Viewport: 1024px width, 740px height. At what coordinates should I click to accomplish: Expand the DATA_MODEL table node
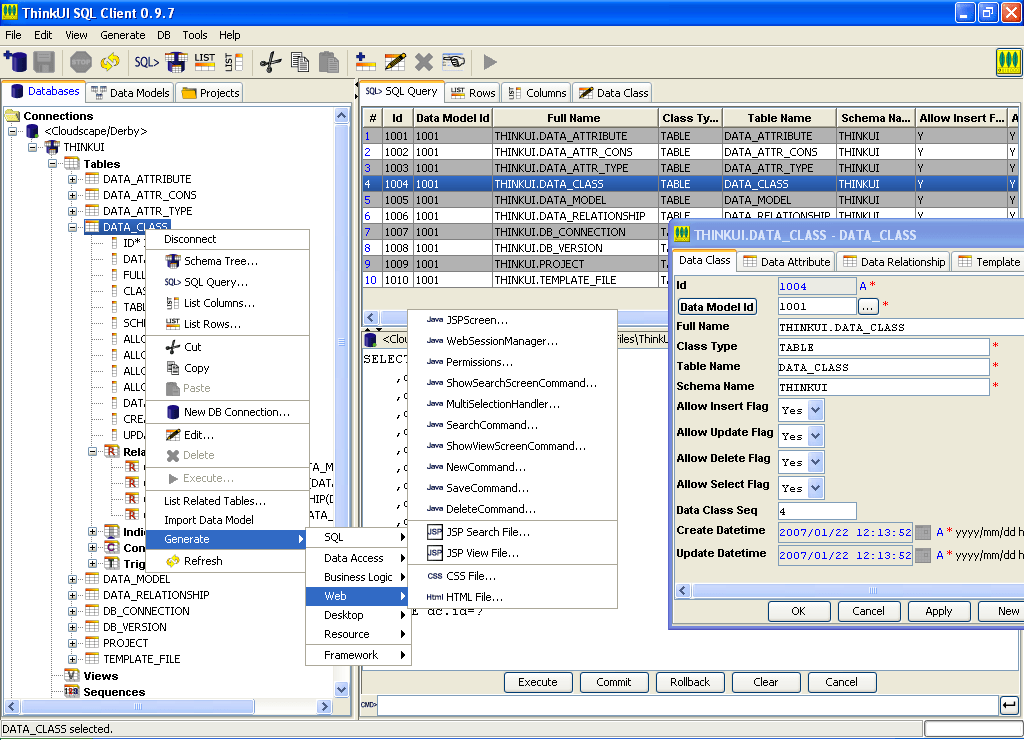(72, 579)
